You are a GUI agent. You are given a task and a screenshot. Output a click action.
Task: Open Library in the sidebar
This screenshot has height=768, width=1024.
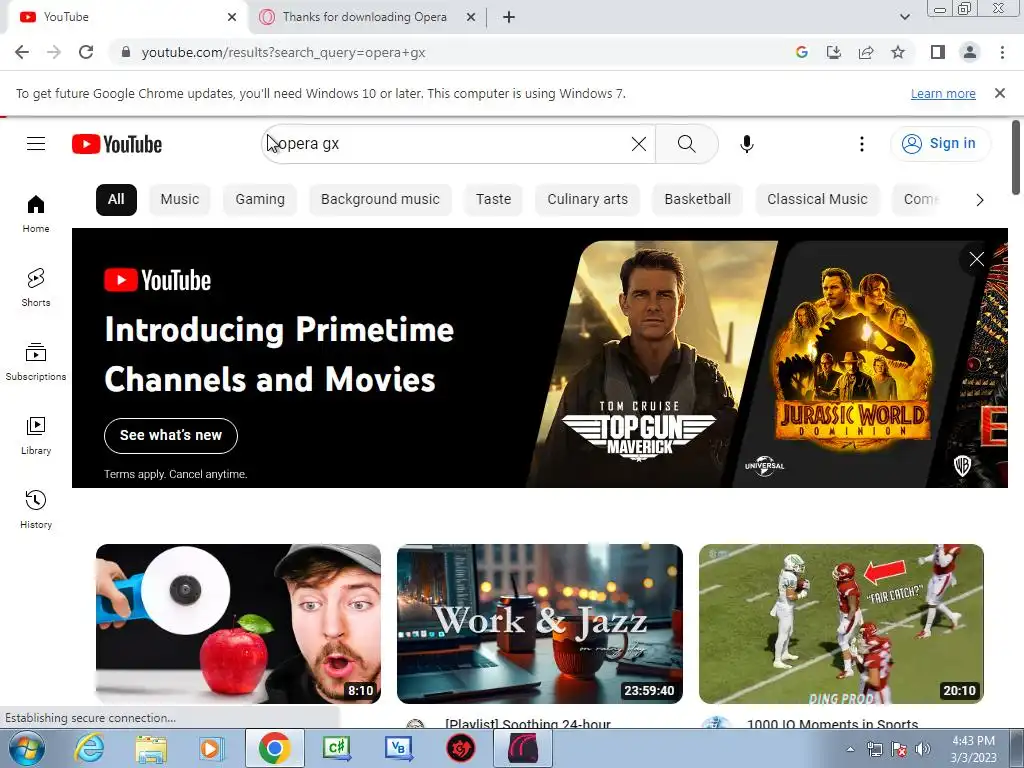tap(36, 436)
